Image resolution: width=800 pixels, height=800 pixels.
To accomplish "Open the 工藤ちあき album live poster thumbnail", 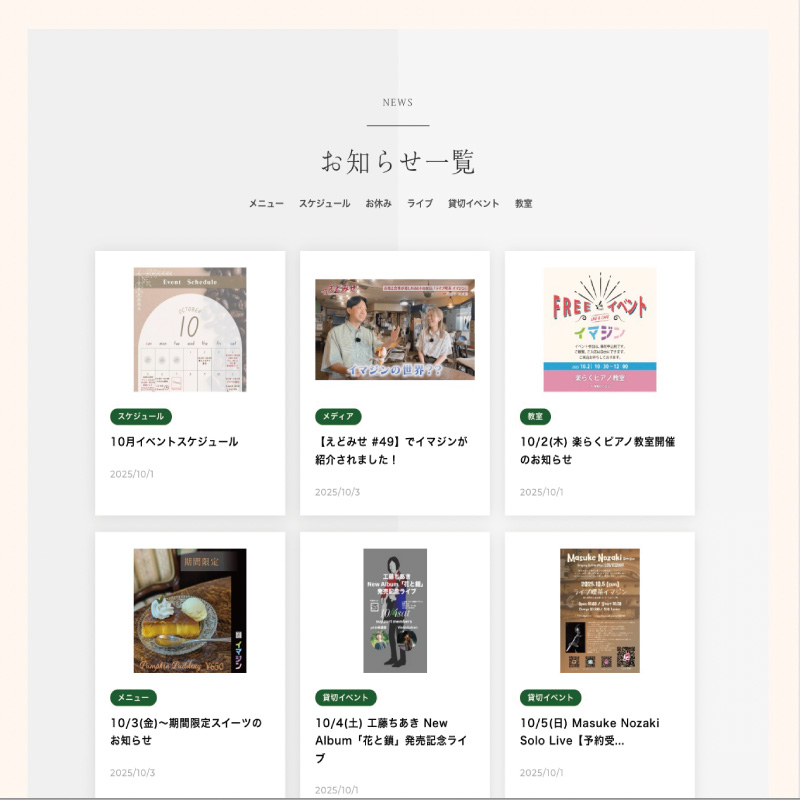I will pyautogui.click(x=395, y=611).
